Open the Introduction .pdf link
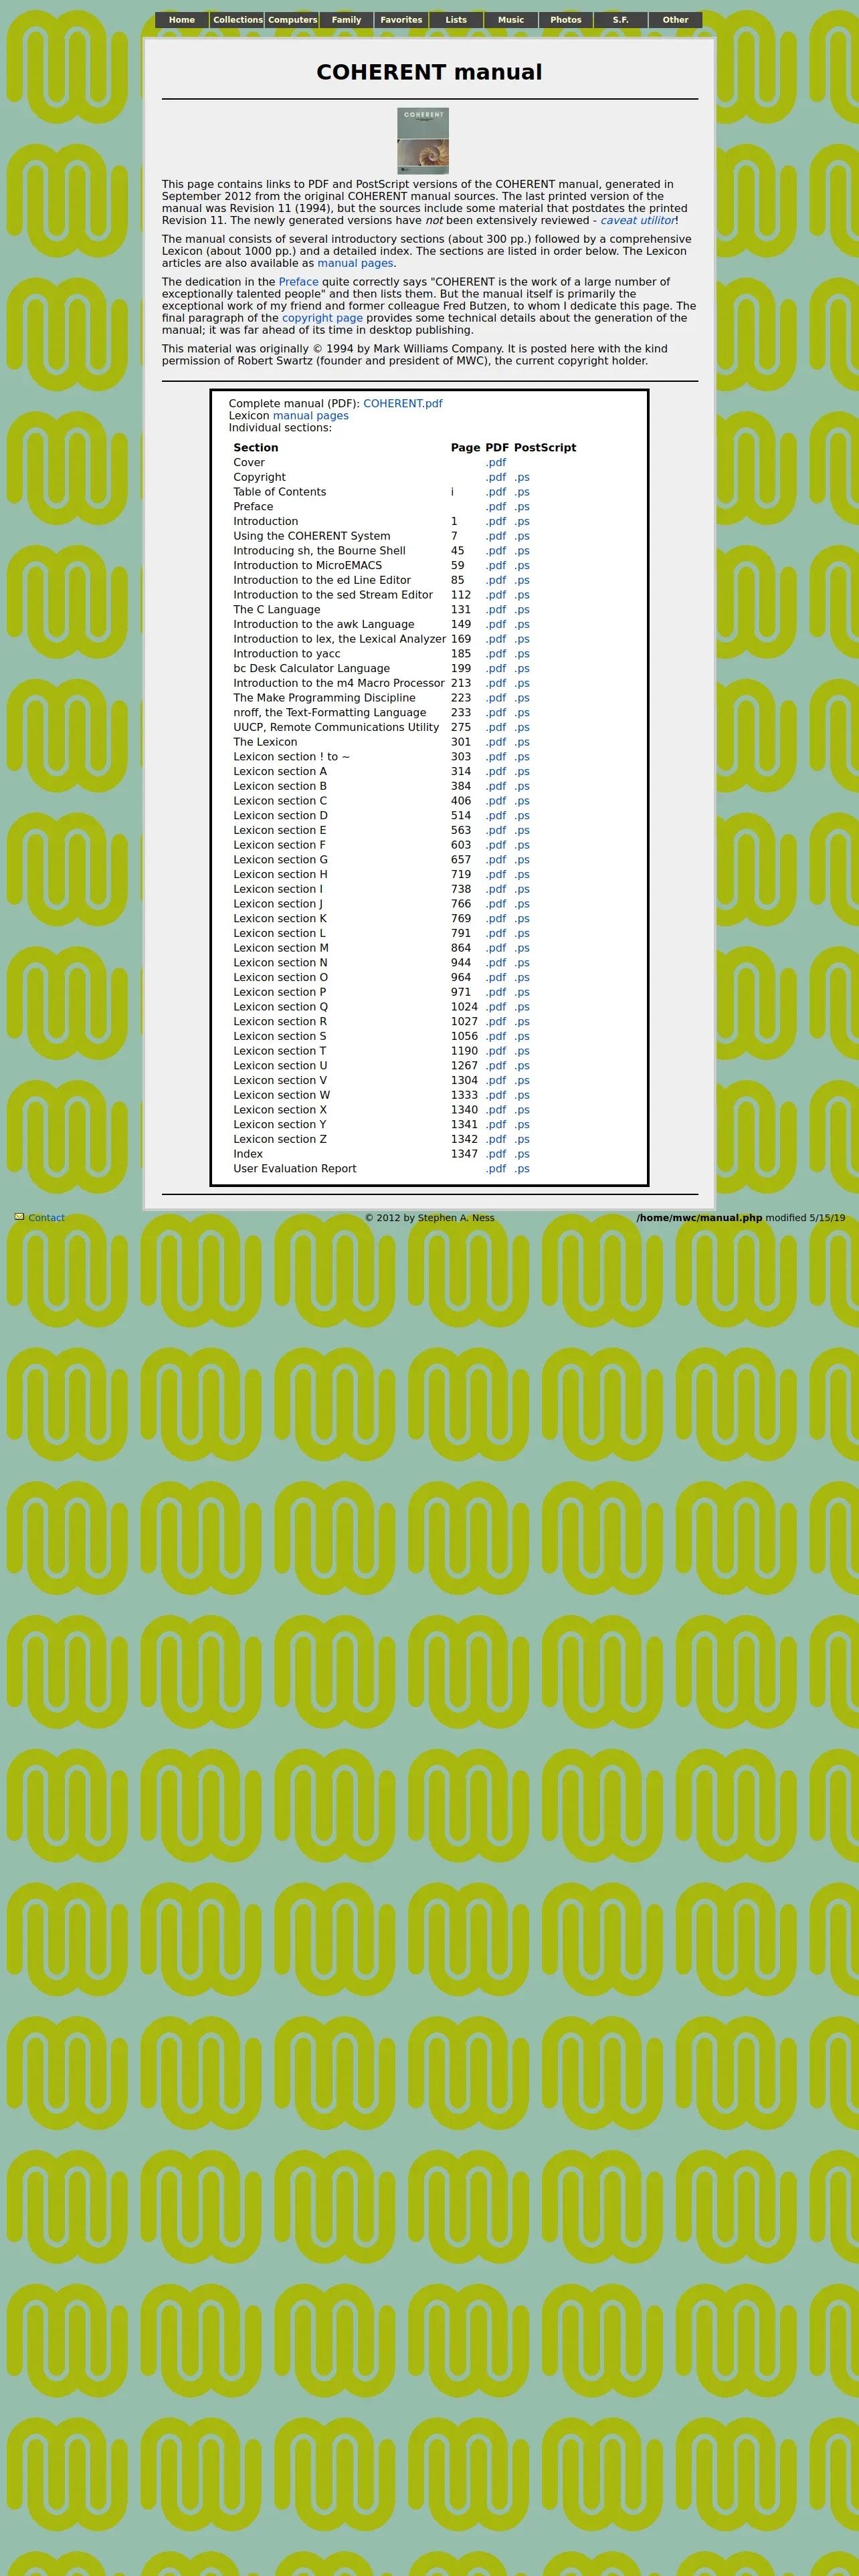This screenshot has height=2576, width=859. point(496,522)
